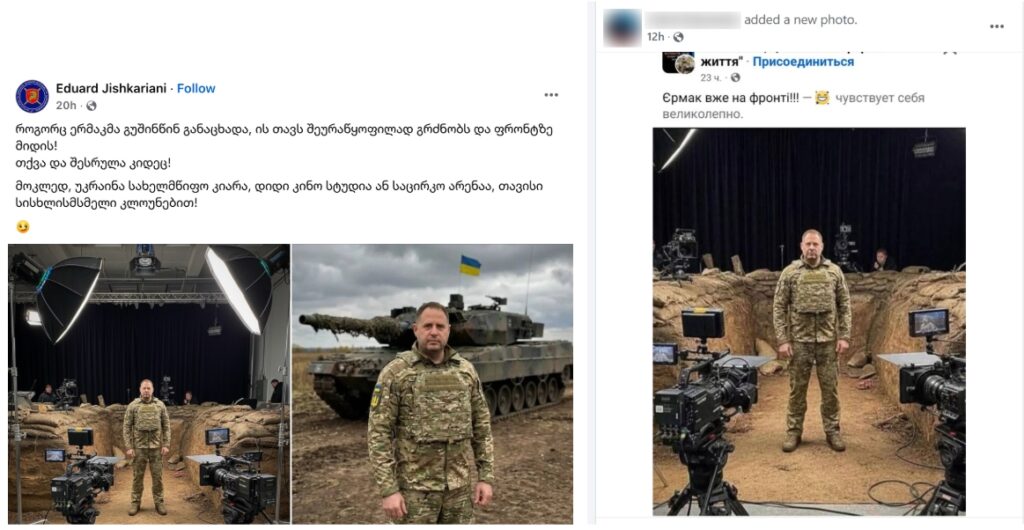1024x530 pixels.
Task: Click the winking emoji in Eduard's post
Action: tap(23, 227)
